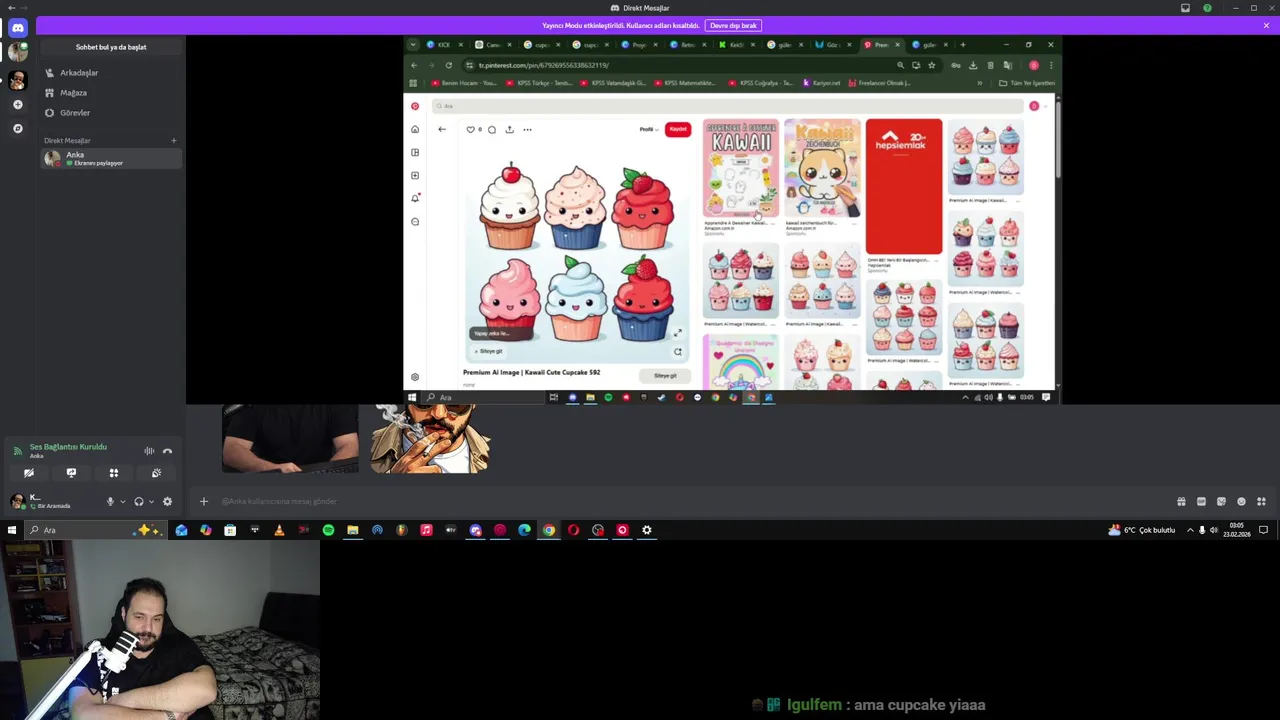Image resolution: width=1280 pixels, height=720 pixels.
Task: Open a new browser tab in stream
Action: [962, 45]
